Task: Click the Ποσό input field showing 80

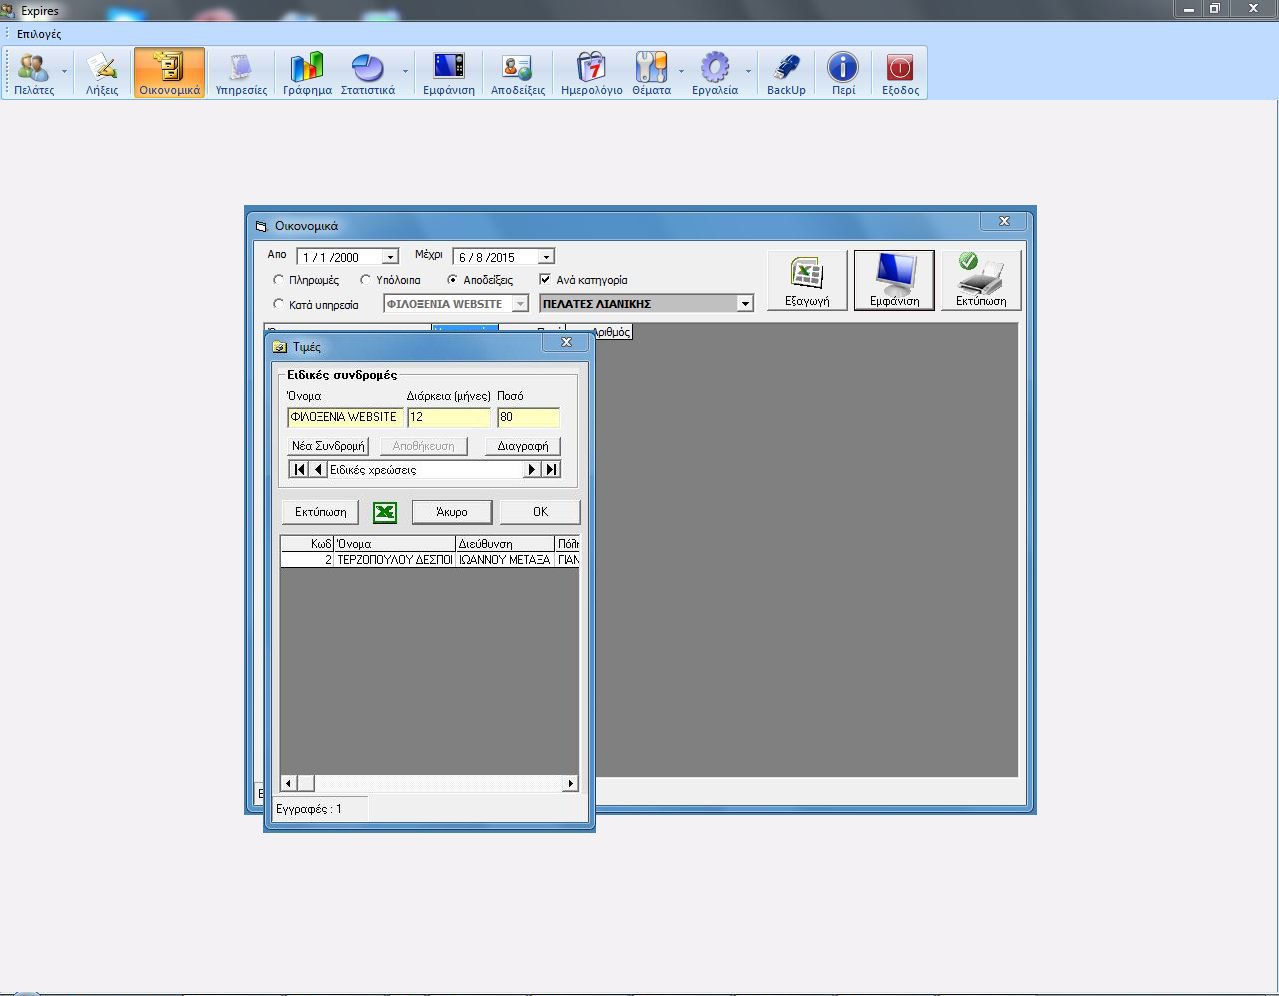Action: [527, 417]
